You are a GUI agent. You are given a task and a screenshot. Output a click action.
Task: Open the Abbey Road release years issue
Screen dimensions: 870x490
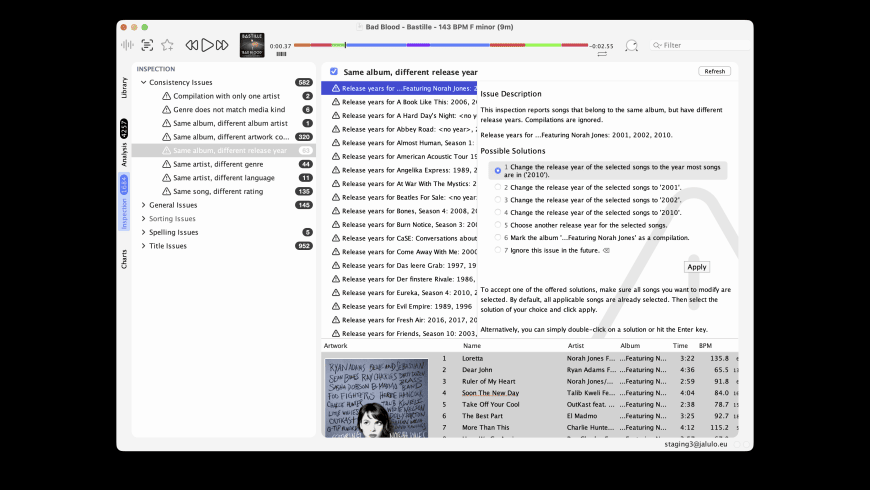[x=399, y=129]
